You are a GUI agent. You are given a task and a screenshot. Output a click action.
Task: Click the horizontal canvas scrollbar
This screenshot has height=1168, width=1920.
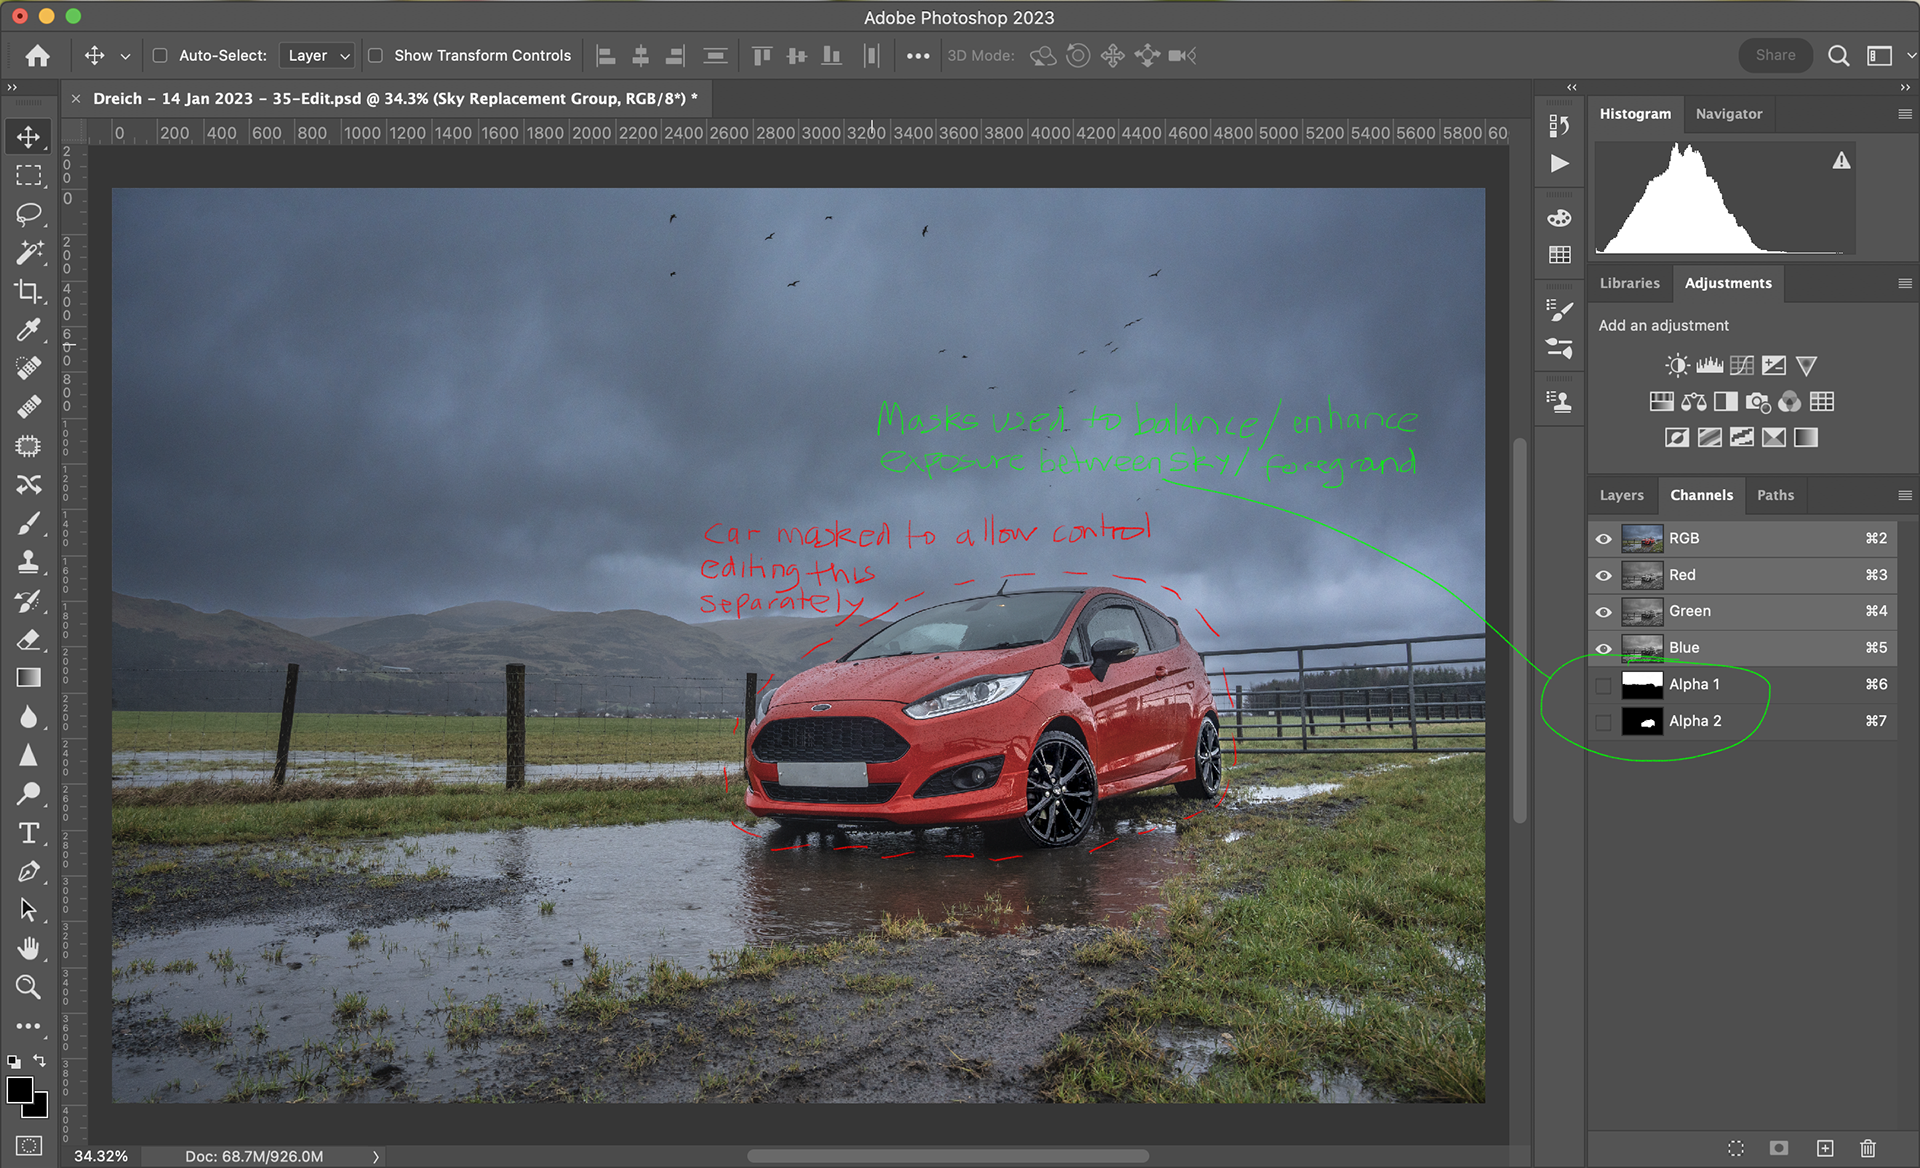click(x=947, y=1157)
